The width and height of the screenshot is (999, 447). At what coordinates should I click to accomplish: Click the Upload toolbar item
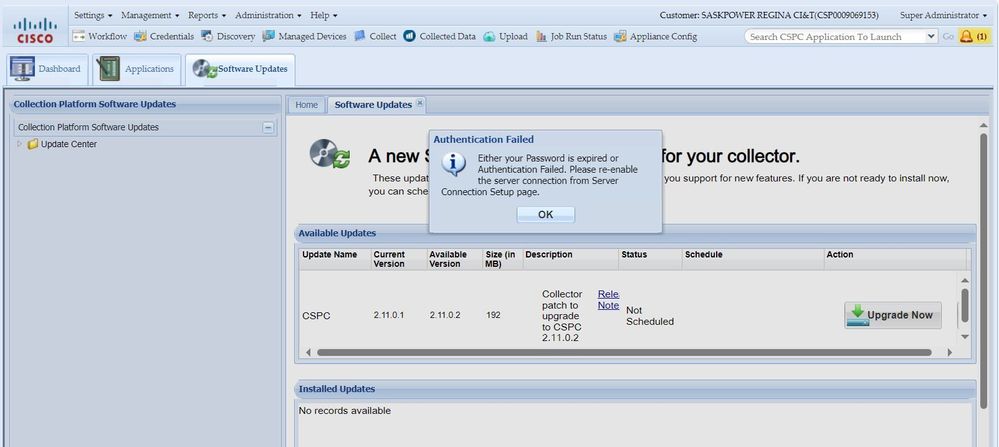pyautogui.click(x=505, y=36)
